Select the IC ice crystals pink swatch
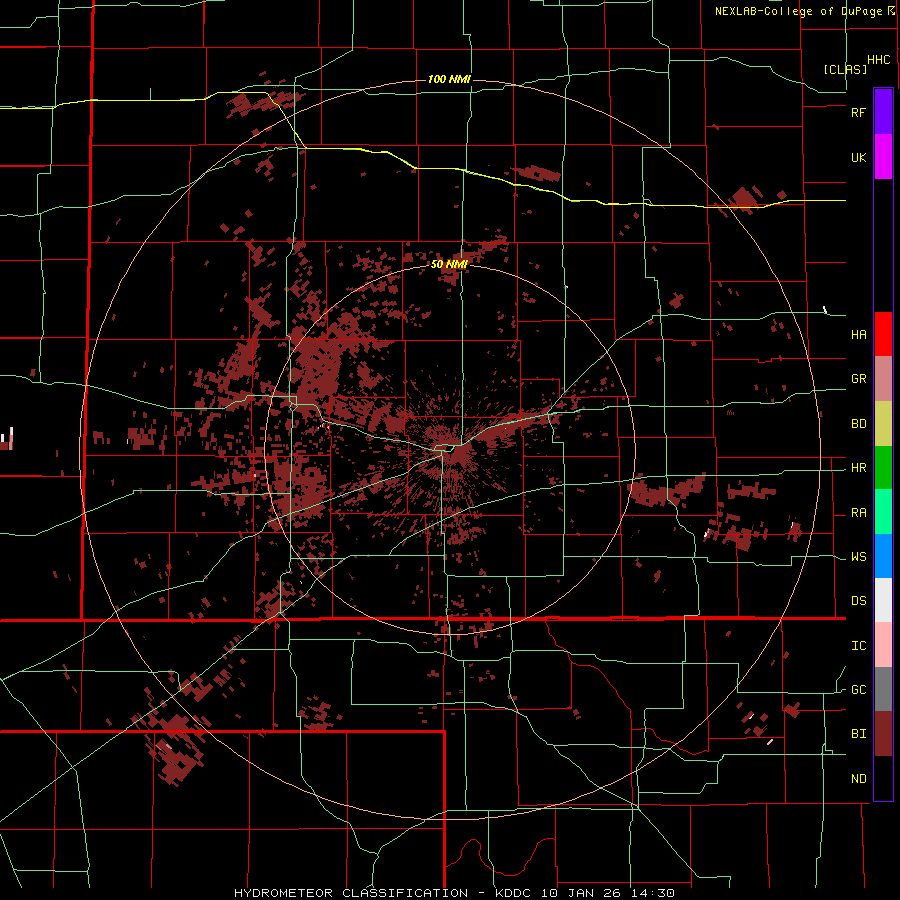Screen dimensions: 900x900 [x=883, y=645]
